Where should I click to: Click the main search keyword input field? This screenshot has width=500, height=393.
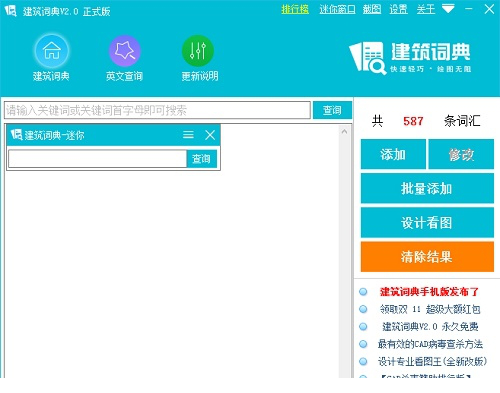[x=157, y=110]
